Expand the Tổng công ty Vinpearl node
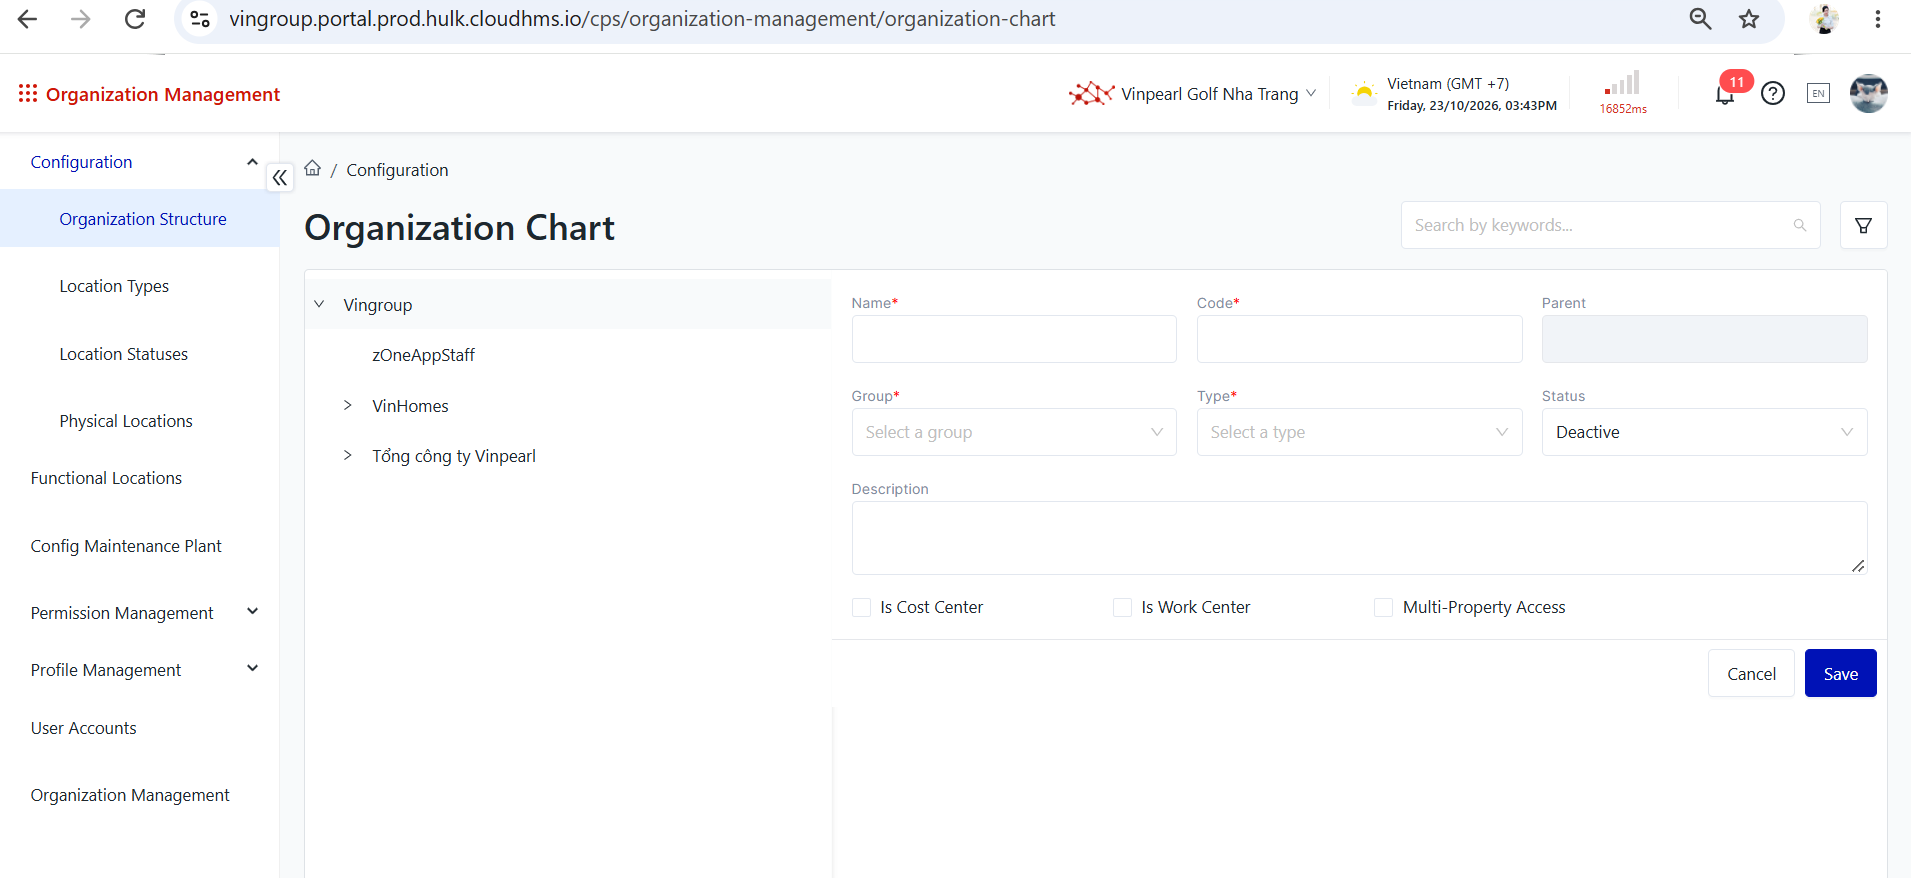This screenshot has width=1911, height=878. pos(347,455)
